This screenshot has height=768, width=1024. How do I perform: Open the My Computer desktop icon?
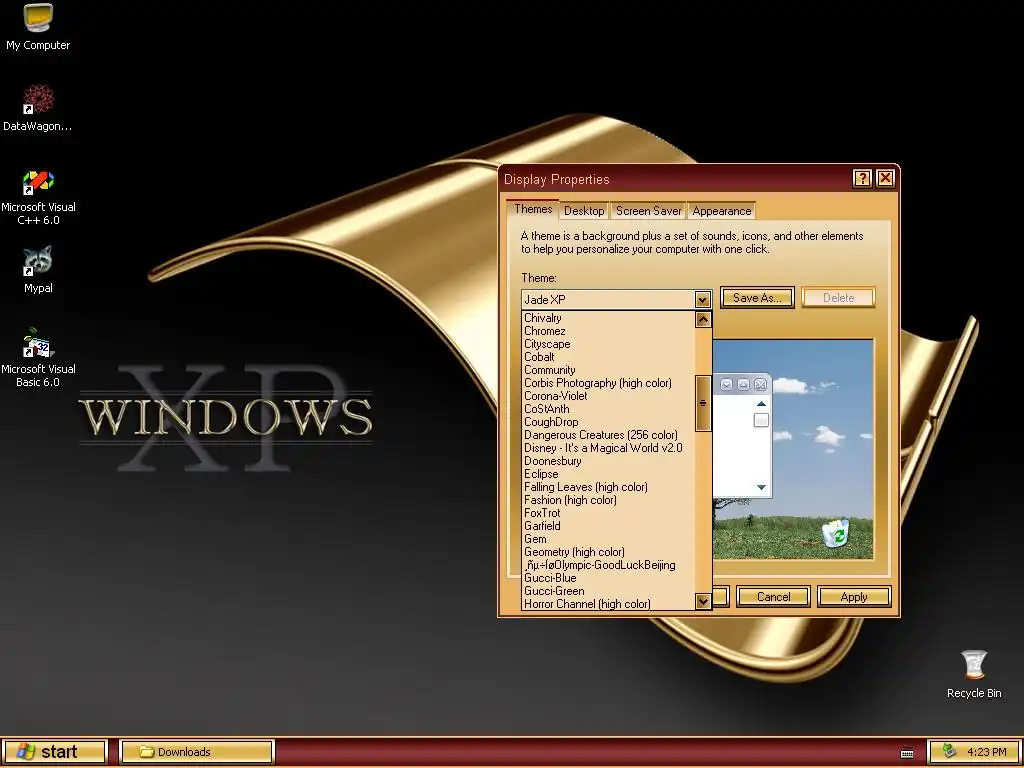38,27
